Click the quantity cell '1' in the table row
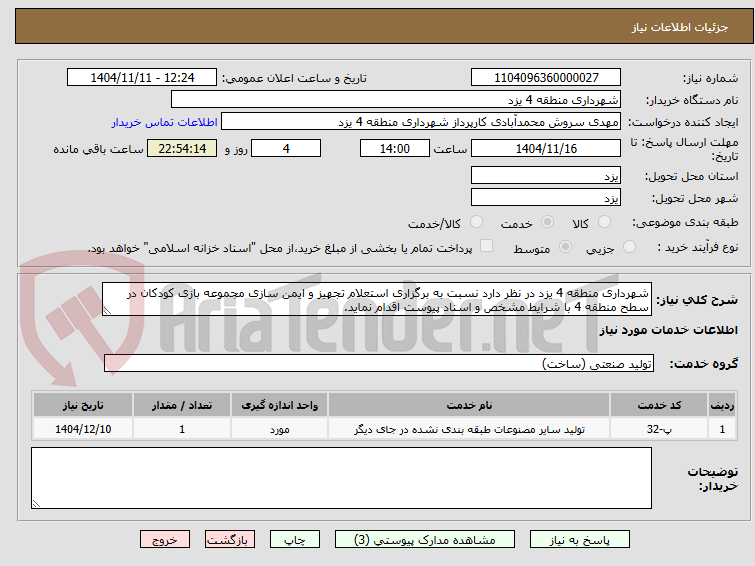Image resolution: width=755 pixels, height=566 pixels. (182, 429)
